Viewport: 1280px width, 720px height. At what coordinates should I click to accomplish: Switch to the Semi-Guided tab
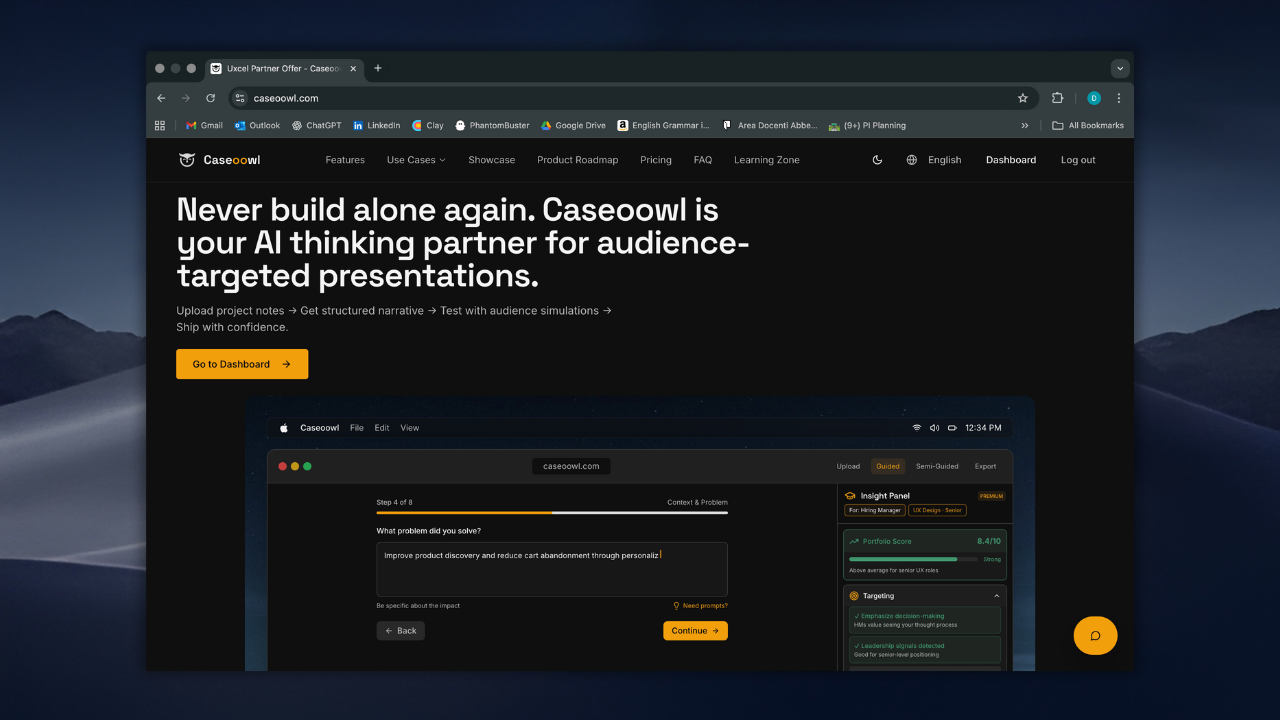pos(937,466)
